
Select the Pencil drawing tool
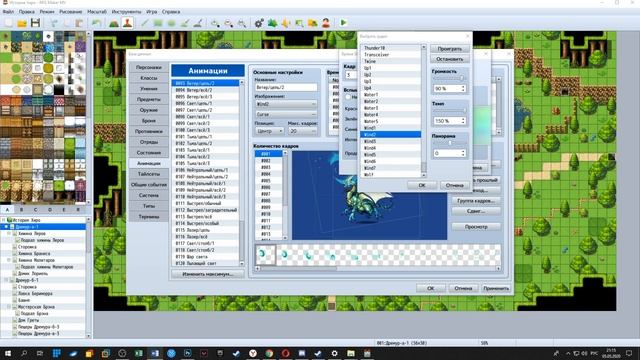point(144,23)
